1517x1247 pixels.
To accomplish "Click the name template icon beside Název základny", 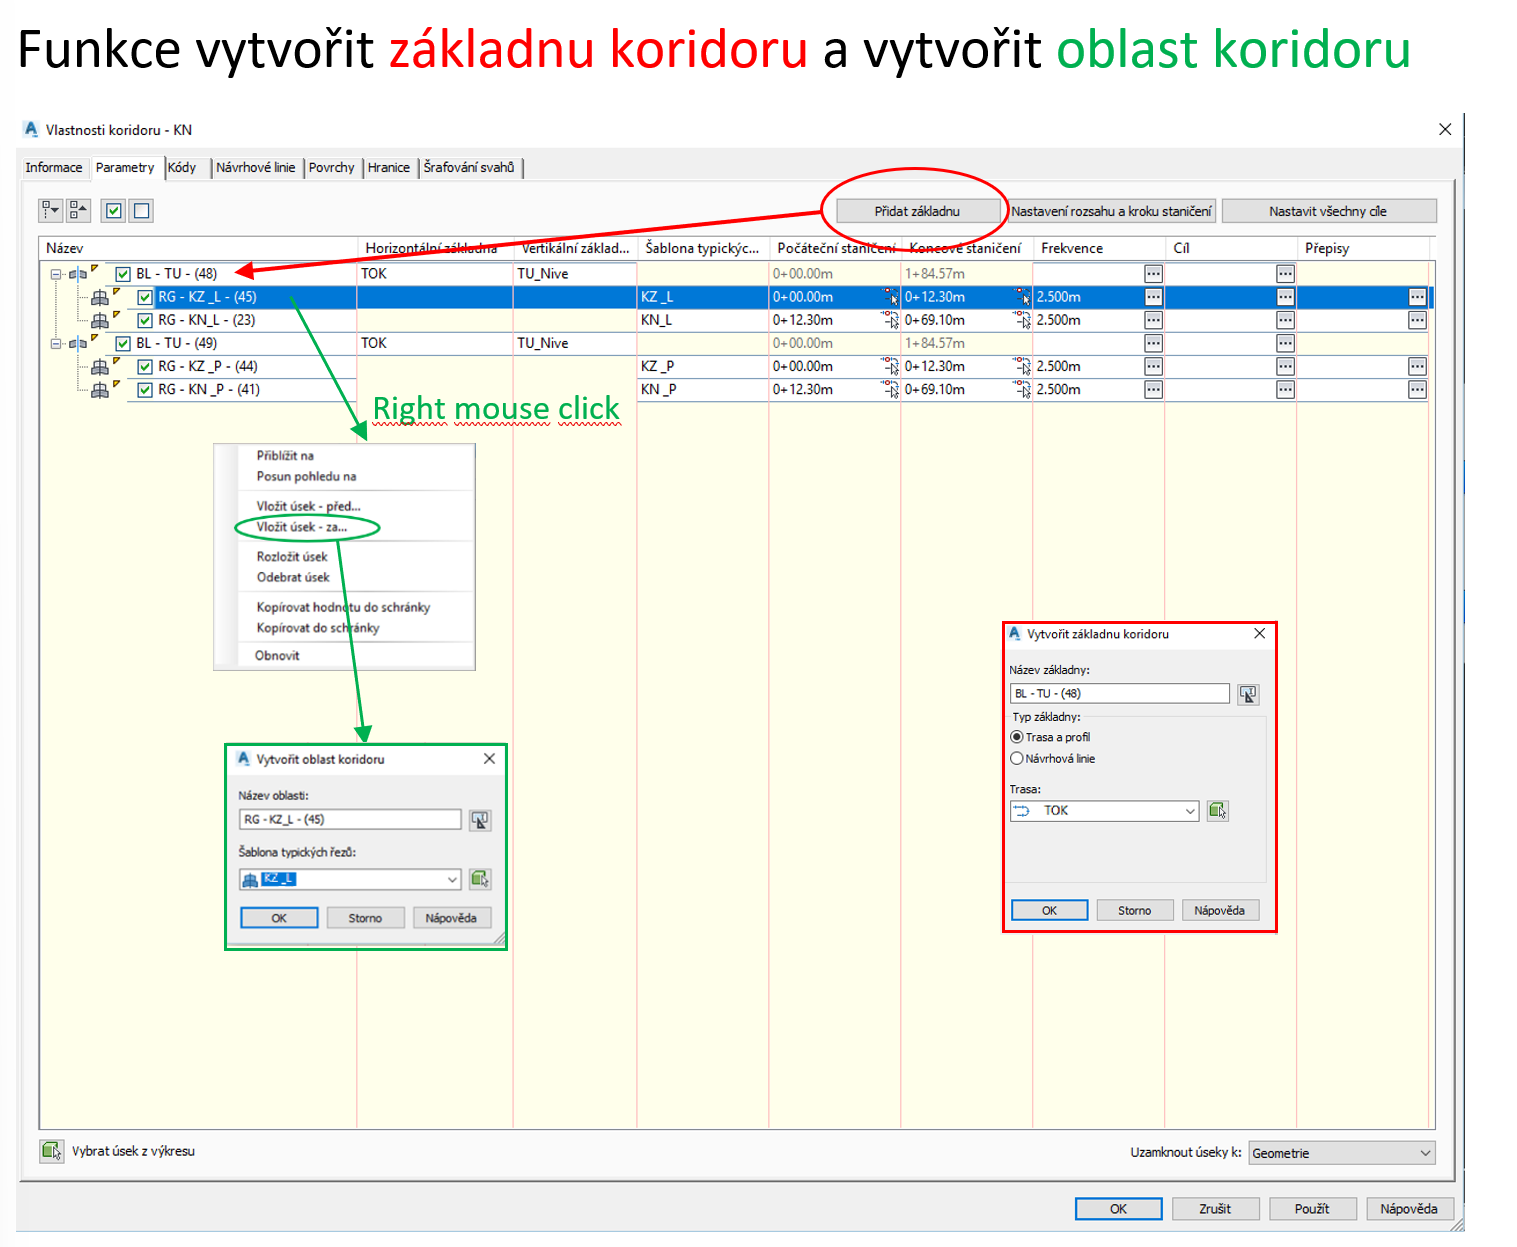I will coord(1248,694).
